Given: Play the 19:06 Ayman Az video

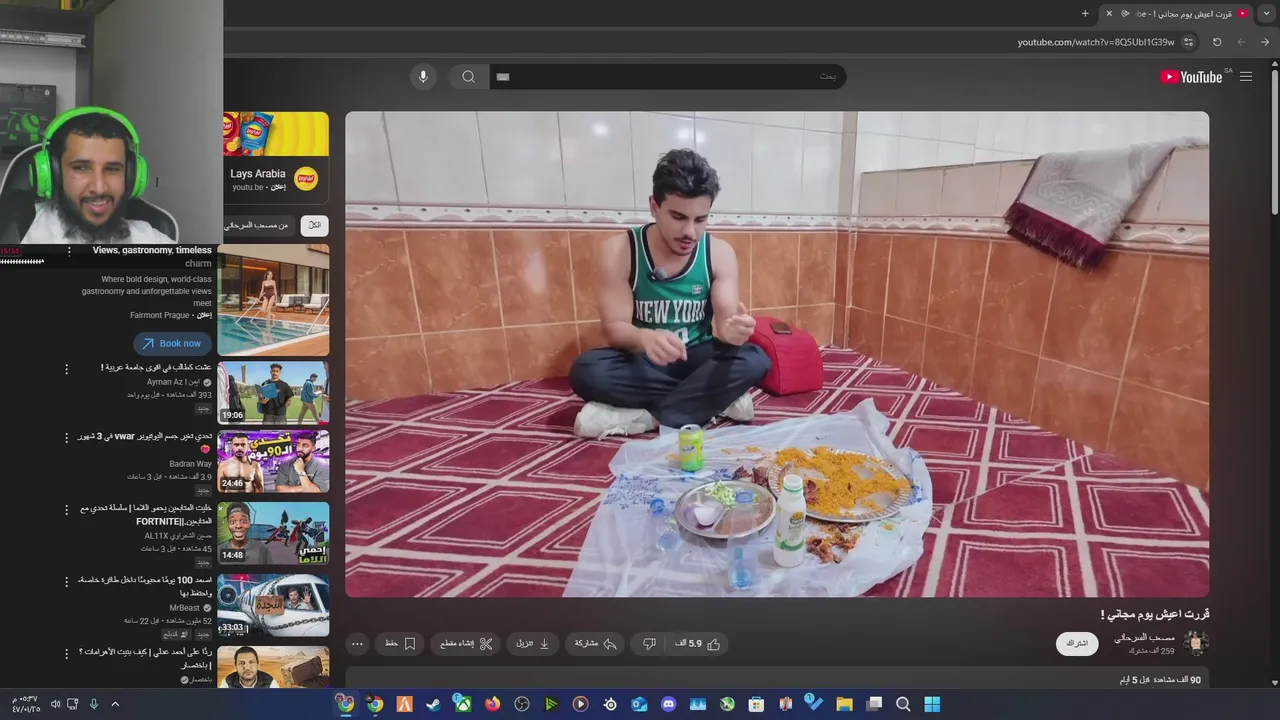Looking at the screenshot, I should pos(273,393).
